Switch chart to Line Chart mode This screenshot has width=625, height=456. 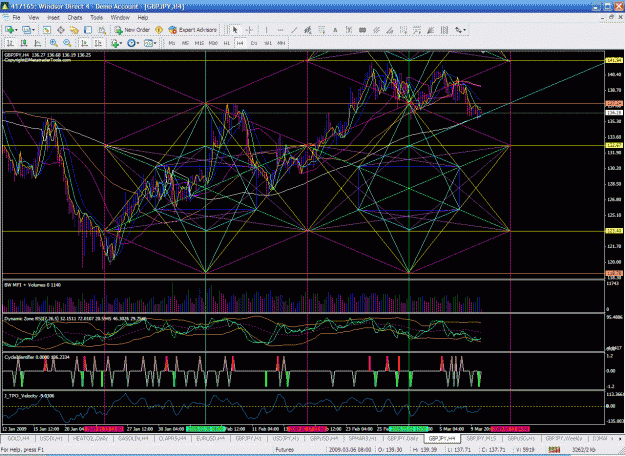pos(37,43)
